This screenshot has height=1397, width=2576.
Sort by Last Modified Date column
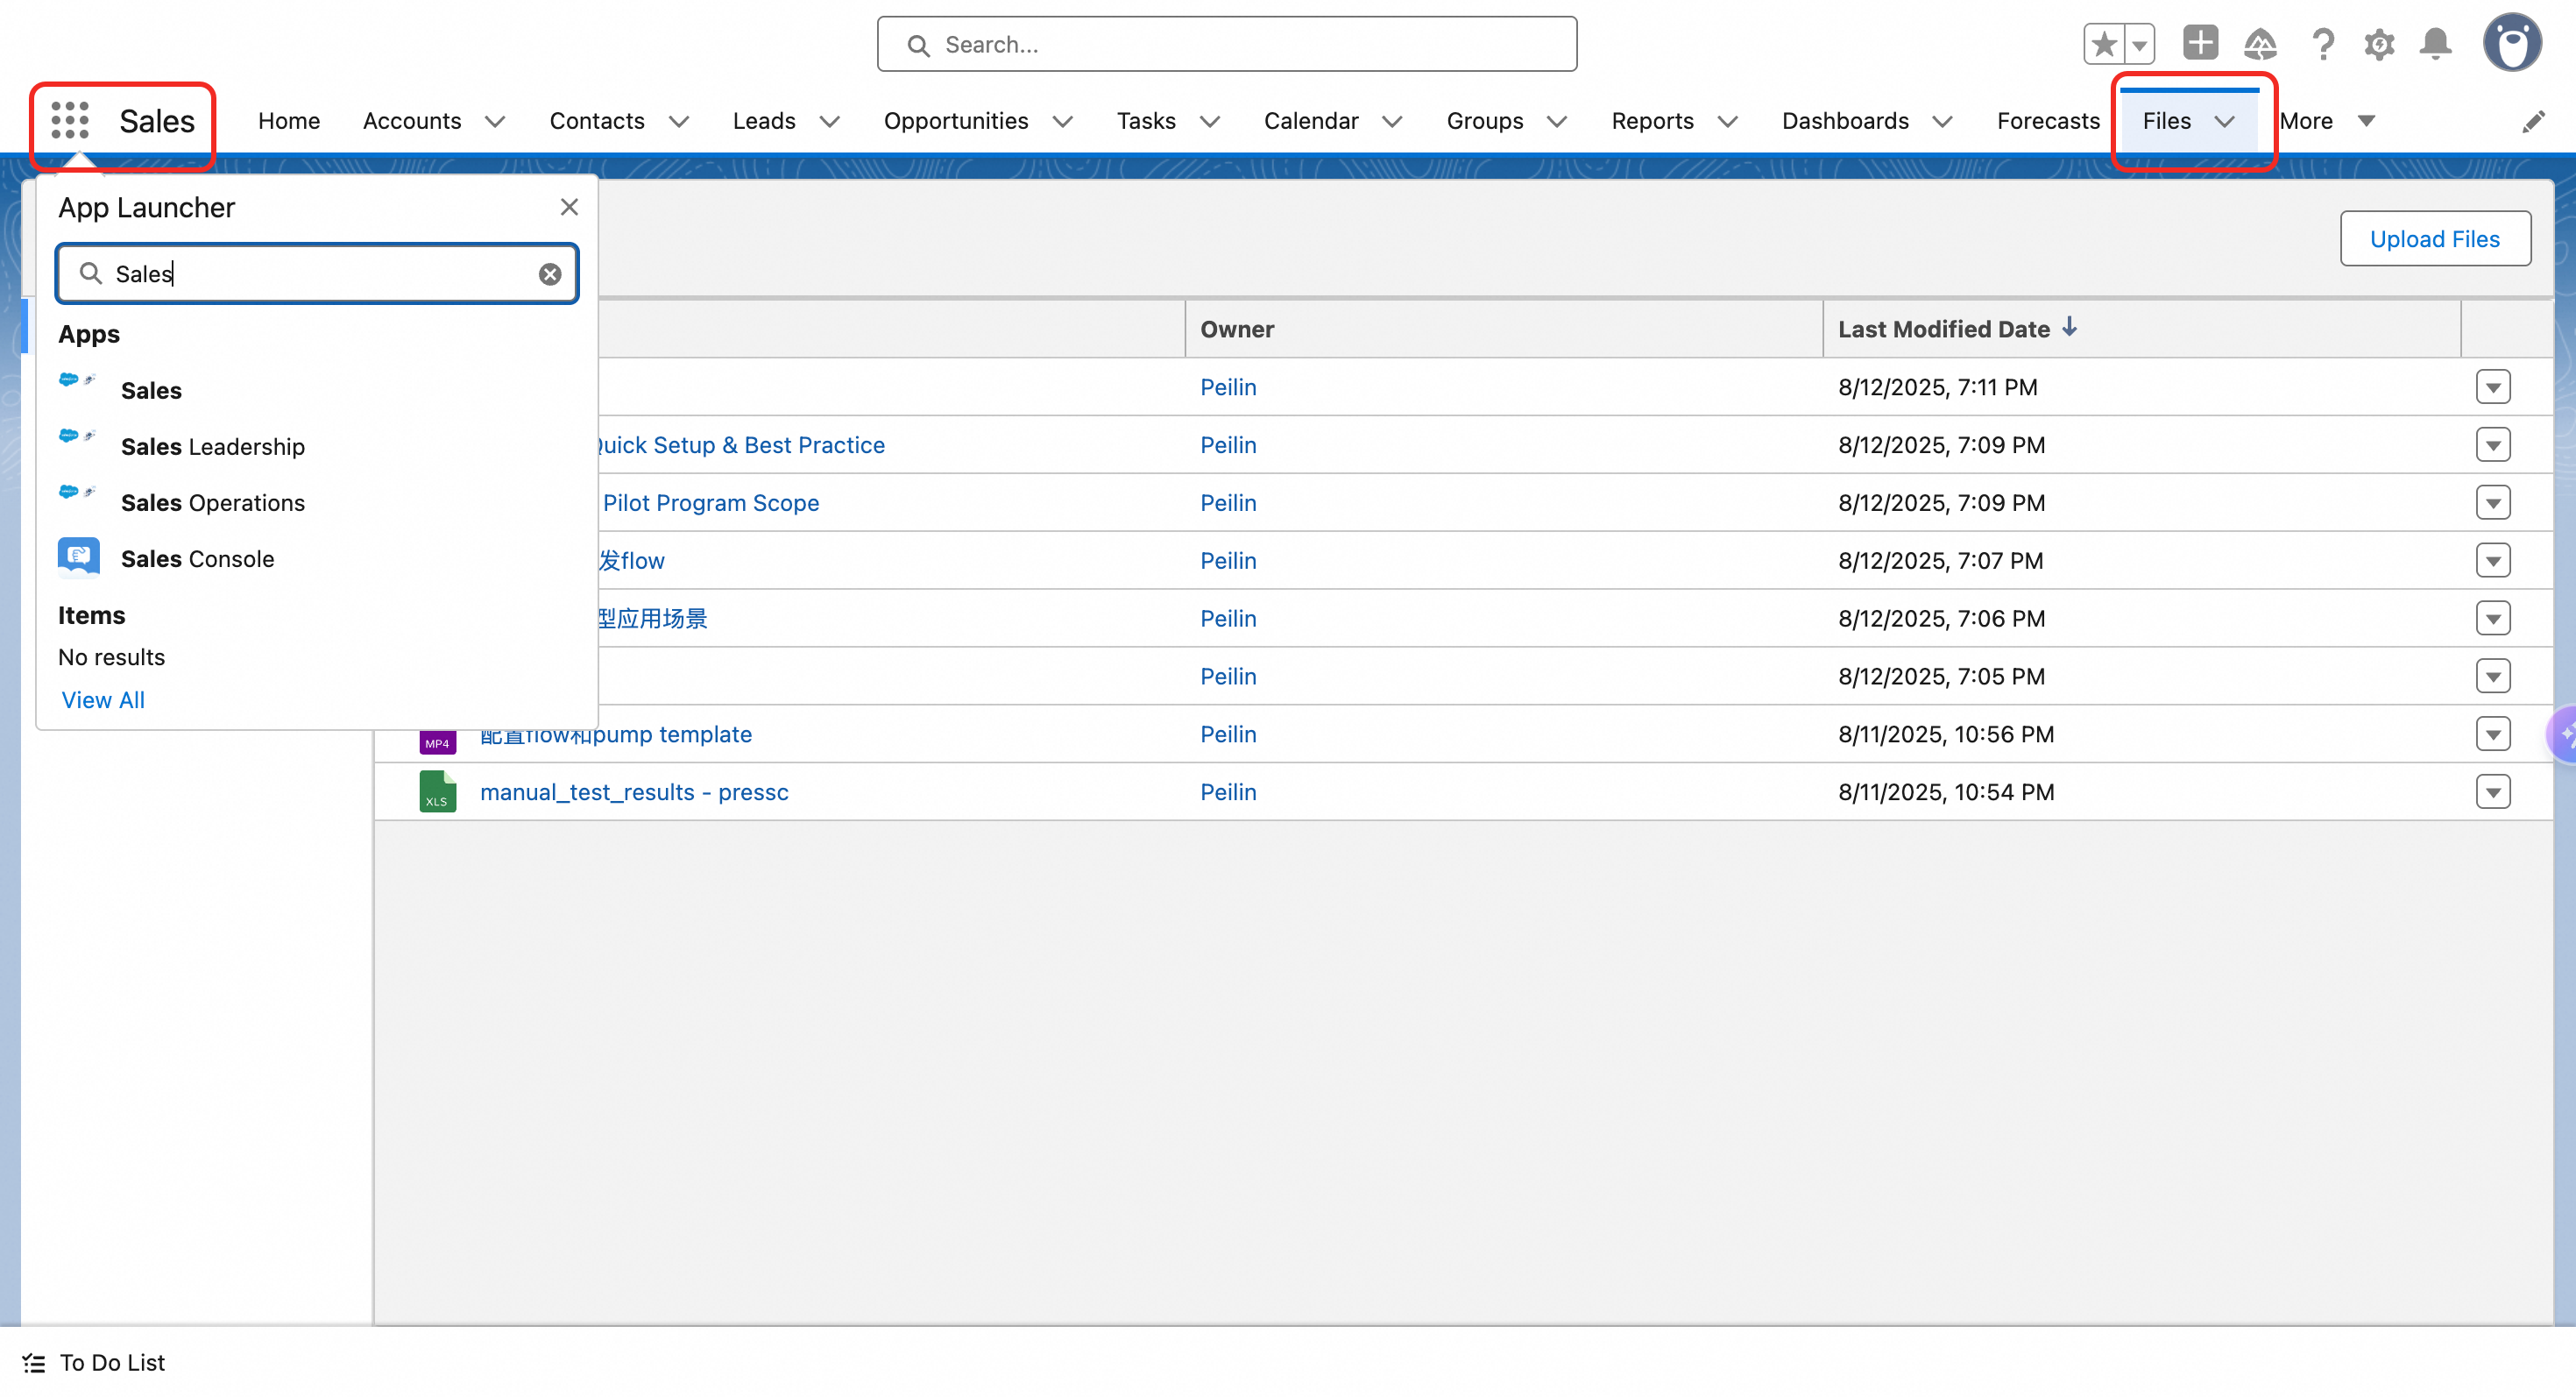pos(1958,329)
